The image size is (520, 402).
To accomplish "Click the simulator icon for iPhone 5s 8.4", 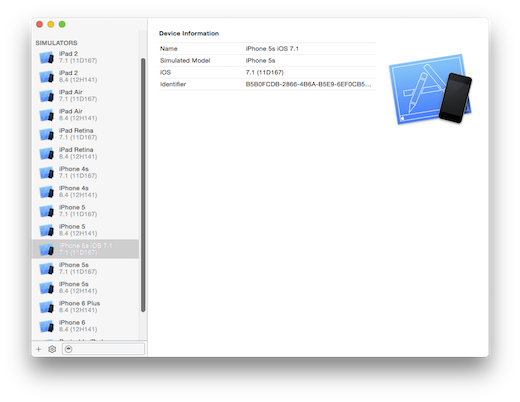I will [47, 288].
